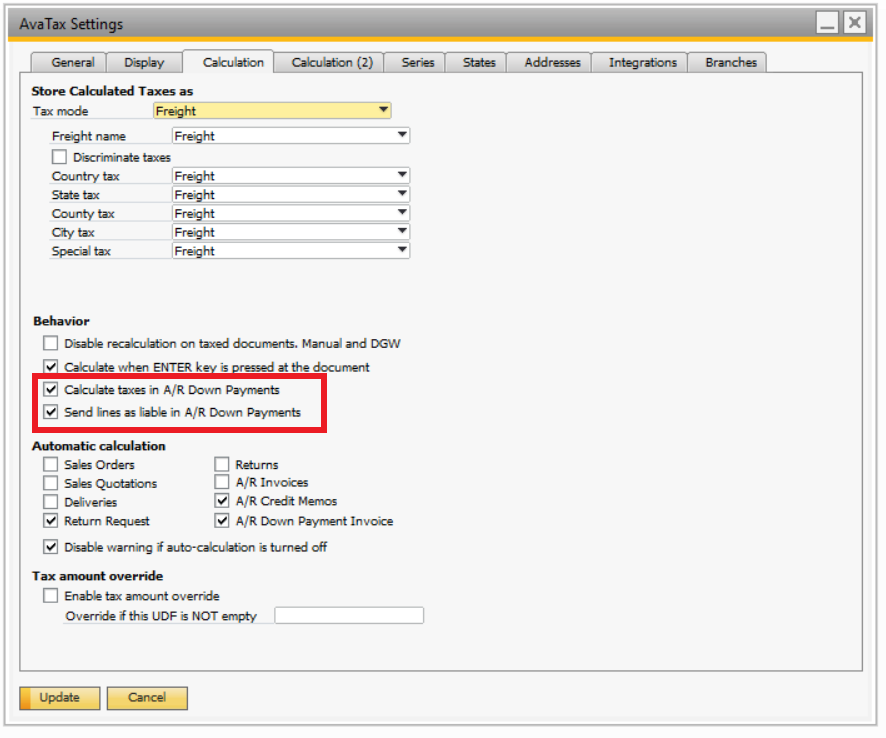Image resolution: width=886 pixels, height=738 pixels.
Task: Click the Tax amount override heading
Action: click(x=98, y=576)
